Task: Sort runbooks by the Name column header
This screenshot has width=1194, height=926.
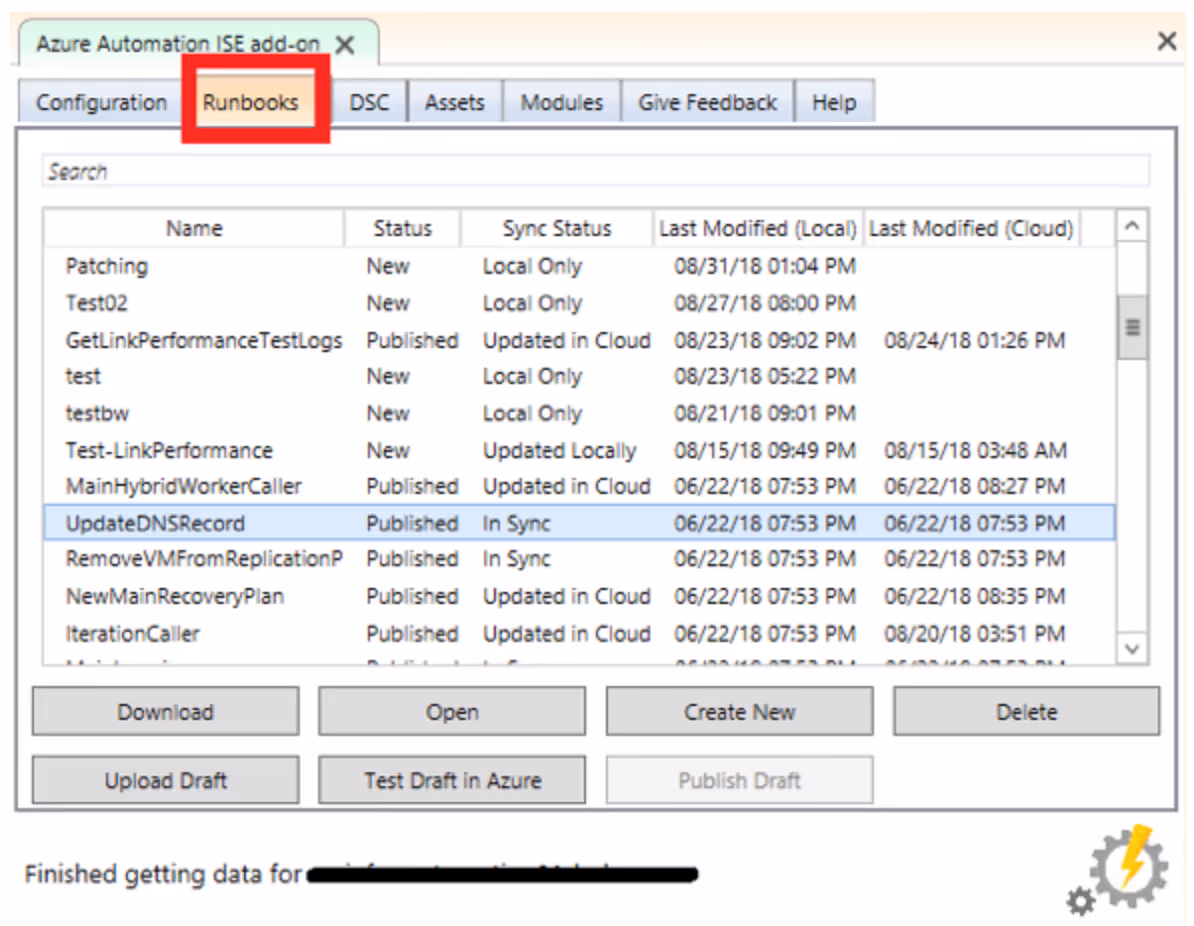Action: coord(194,228)
